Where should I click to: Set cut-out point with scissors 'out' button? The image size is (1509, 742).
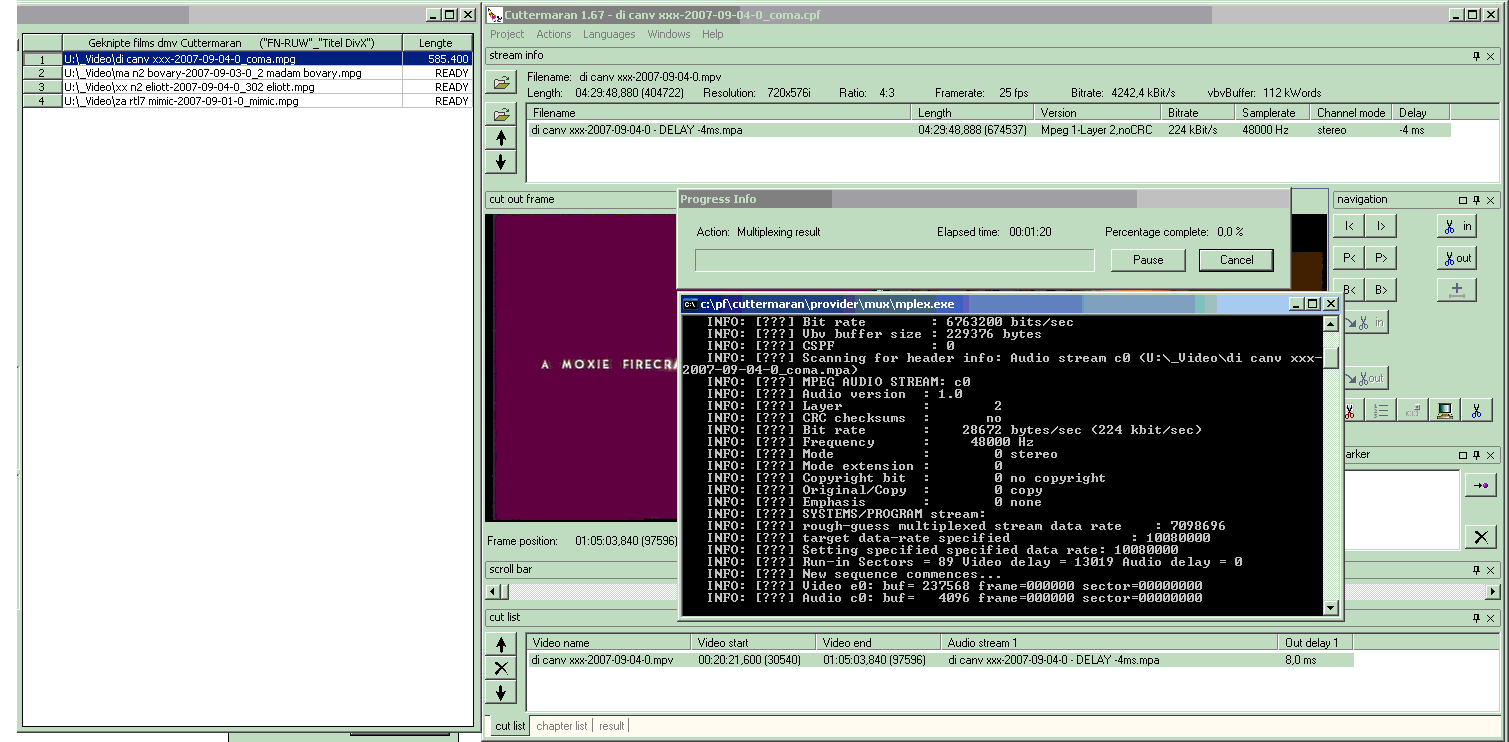(x=1457, y=258)
